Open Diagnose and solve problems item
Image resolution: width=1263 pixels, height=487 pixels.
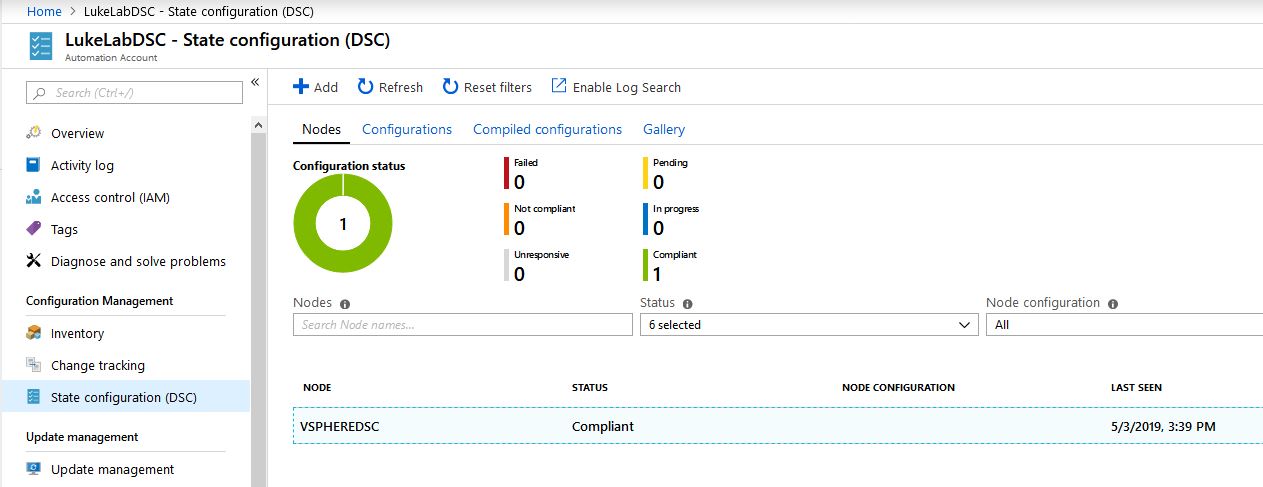tap(138, 261)
